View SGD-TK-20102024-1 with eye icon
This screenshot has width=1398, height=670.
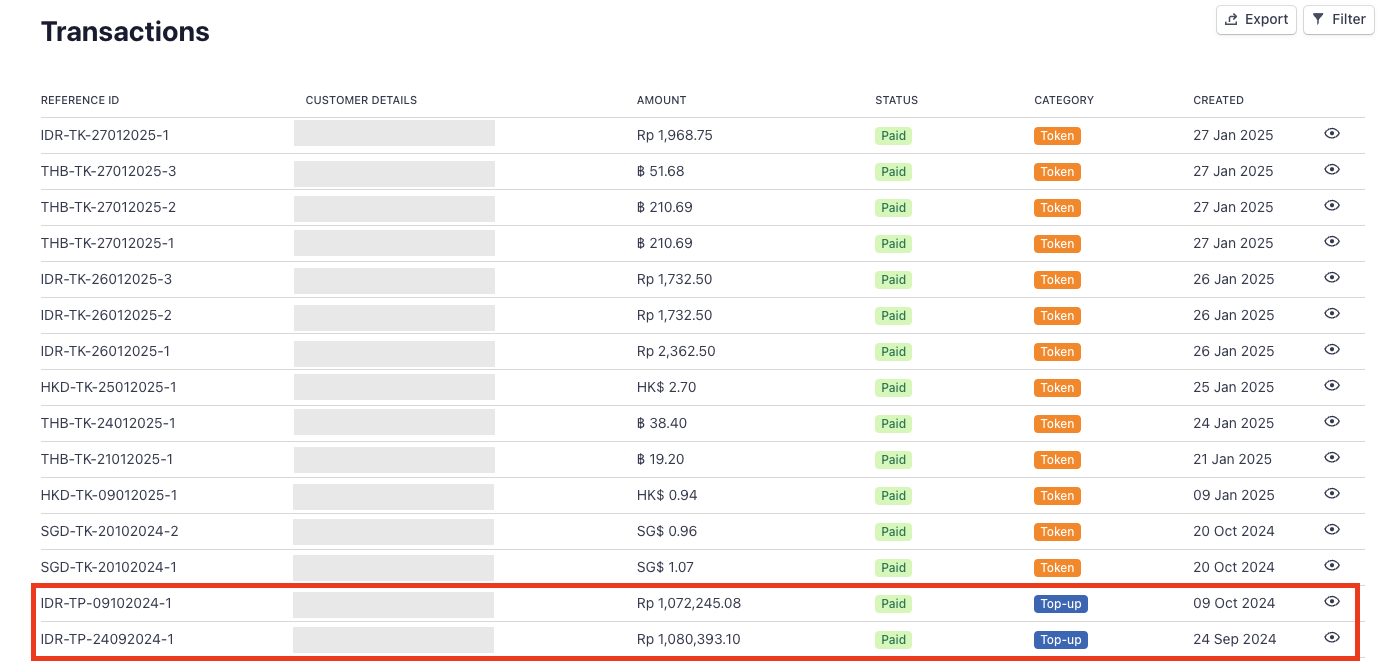pos(1332,566)
